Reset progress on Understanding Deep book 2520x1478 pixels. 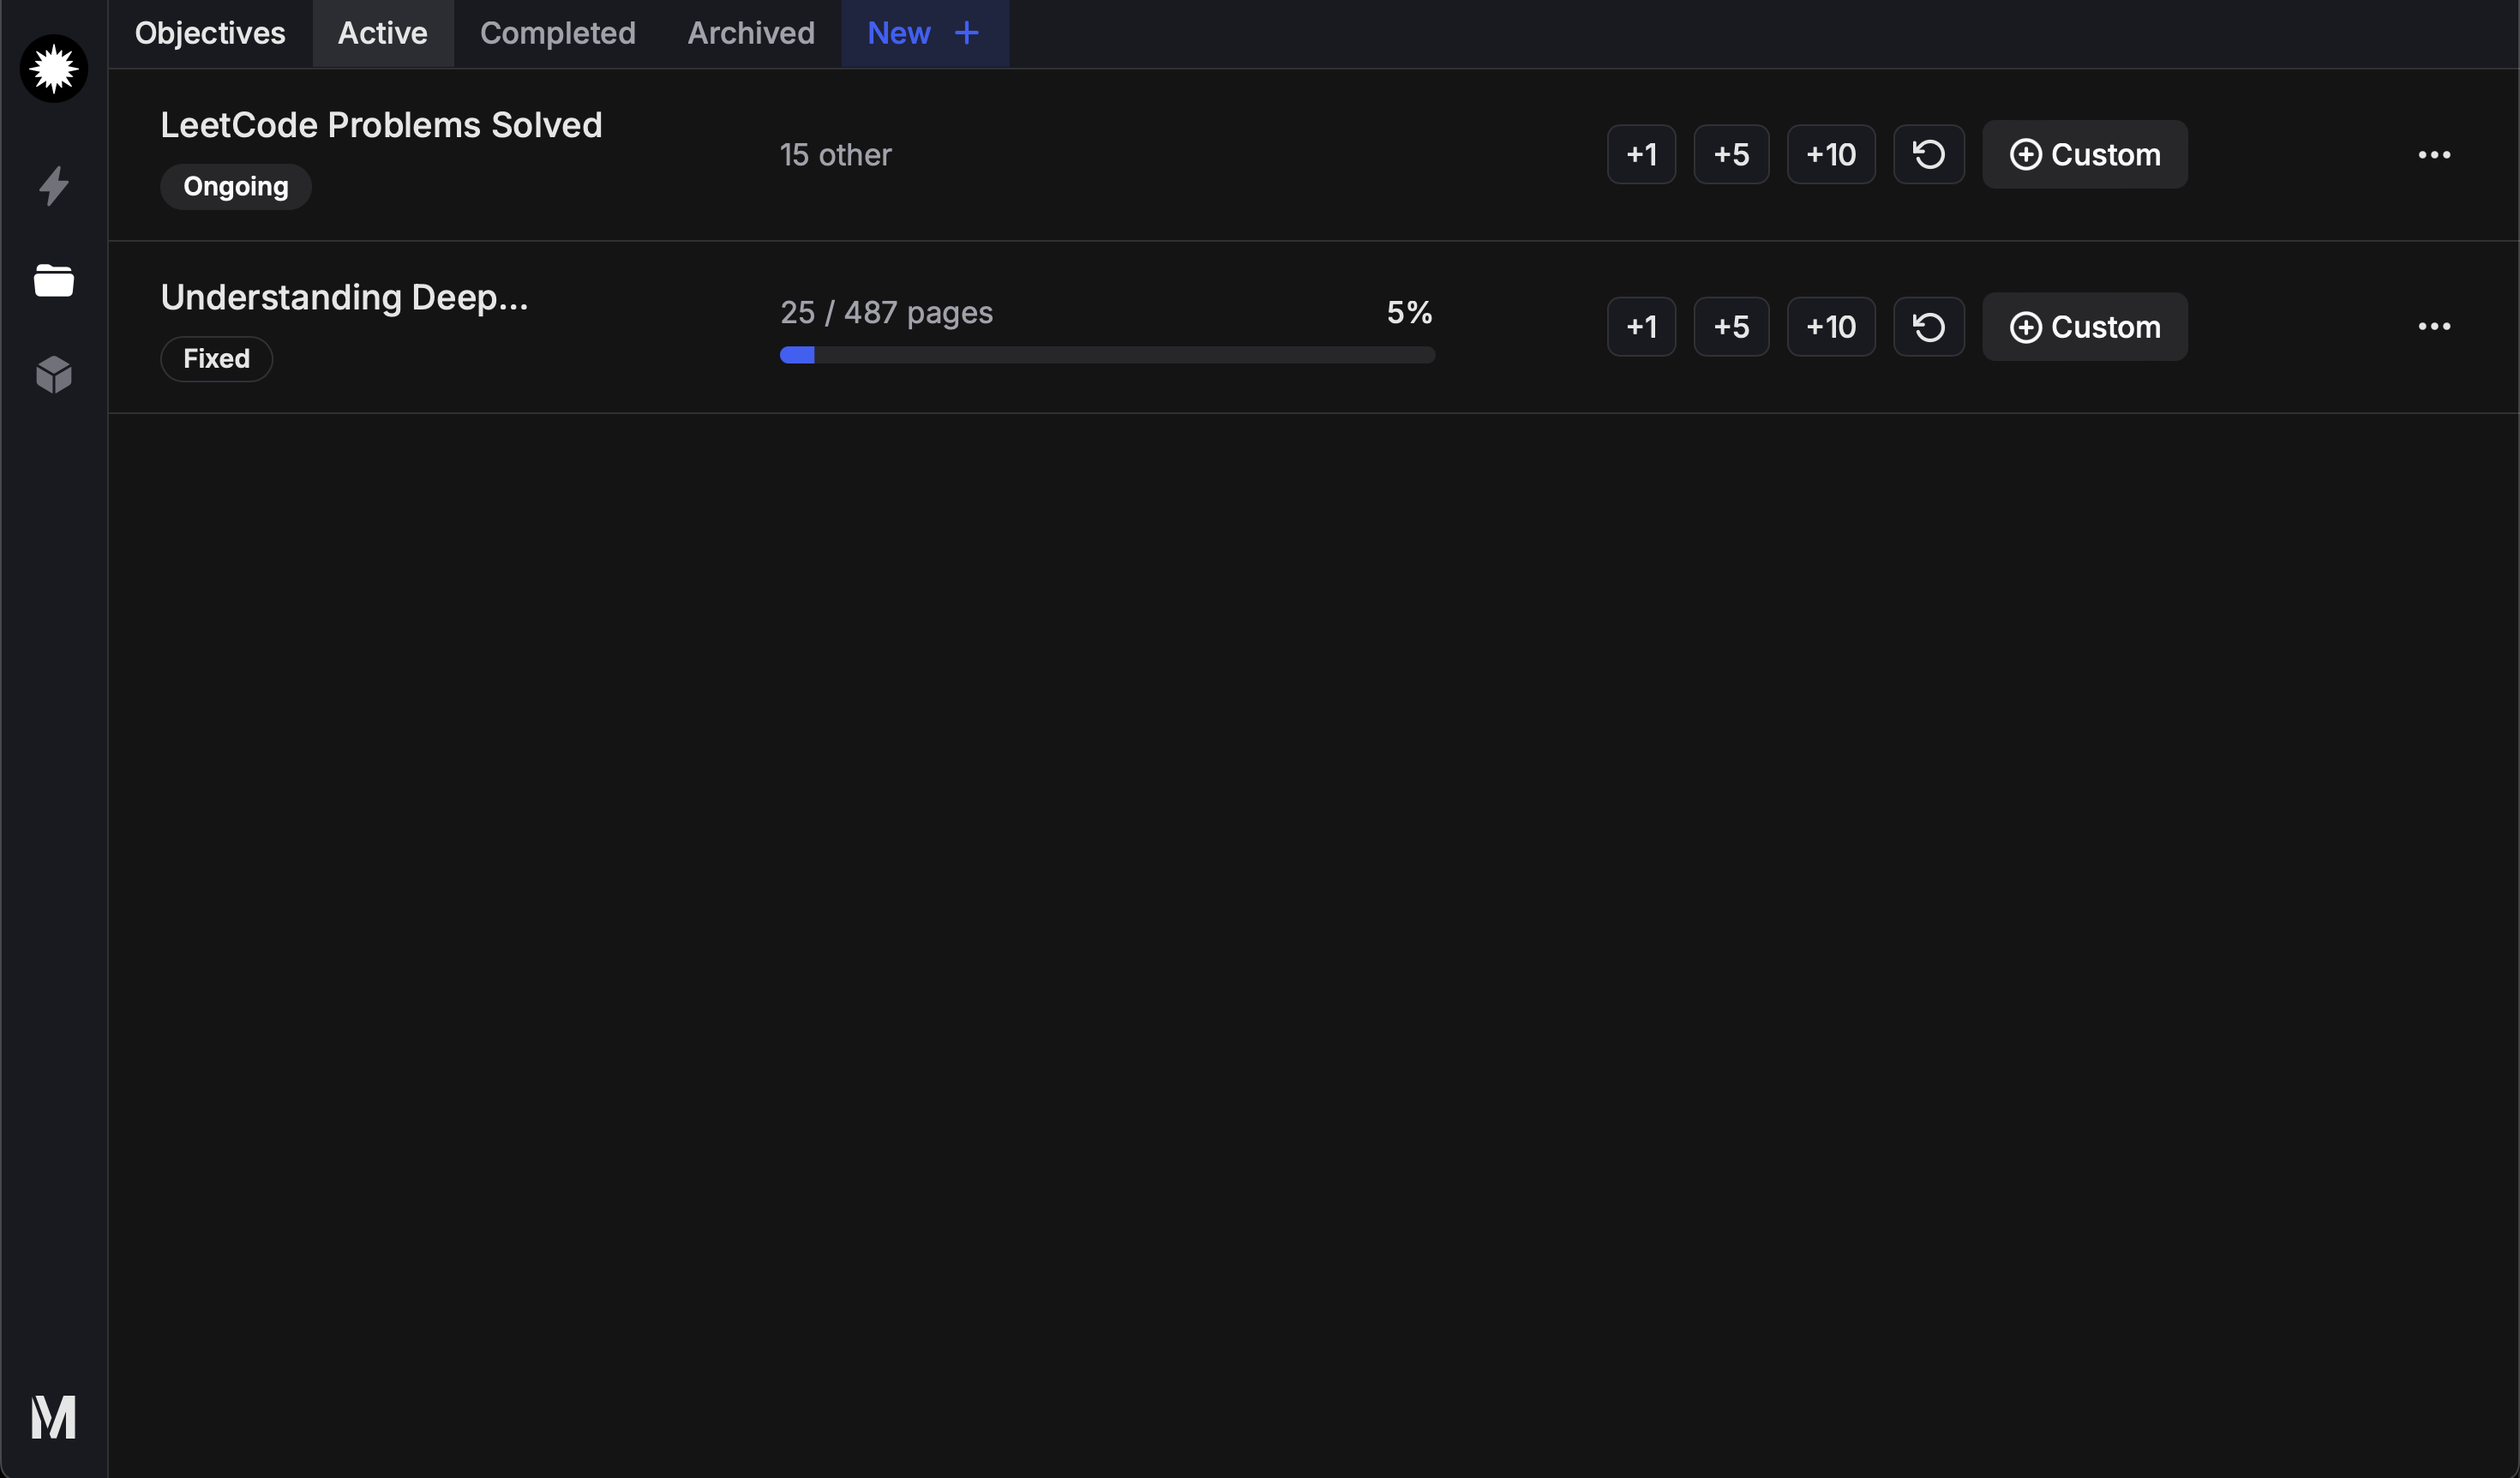[x=1928, y=327]
